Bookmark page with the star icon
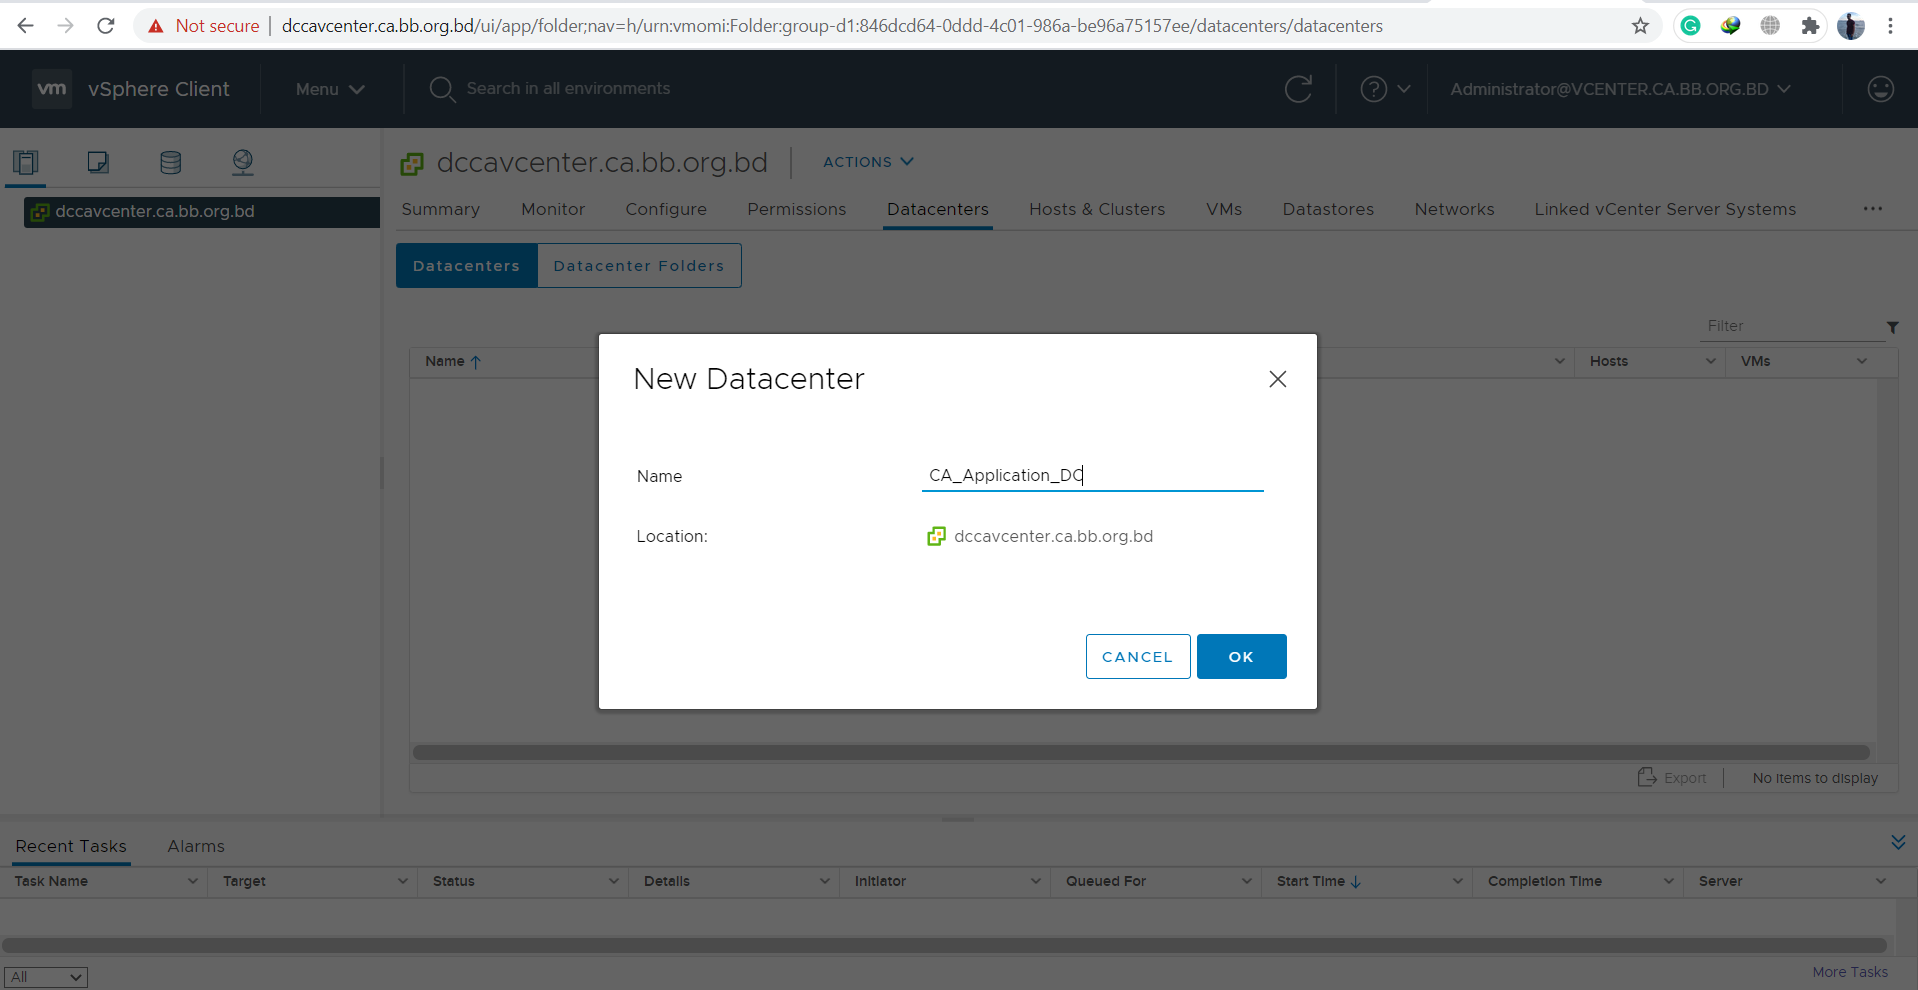 [x=1640, y=26]
